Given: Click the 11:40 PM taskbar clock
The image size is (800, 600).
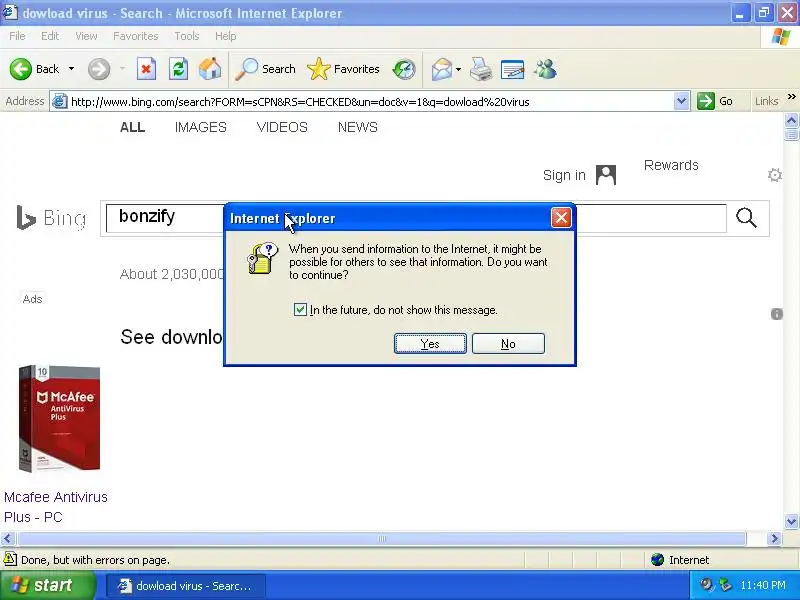Looking at the screenshot, I should coord(762,585).
